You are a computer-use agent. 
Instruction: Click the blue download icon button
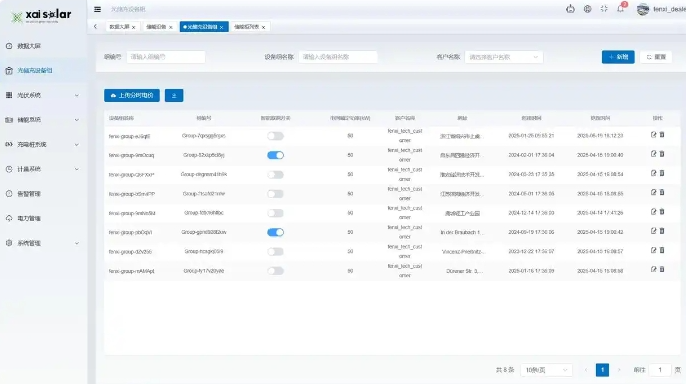pyautogui.click(x=174, y=95)
